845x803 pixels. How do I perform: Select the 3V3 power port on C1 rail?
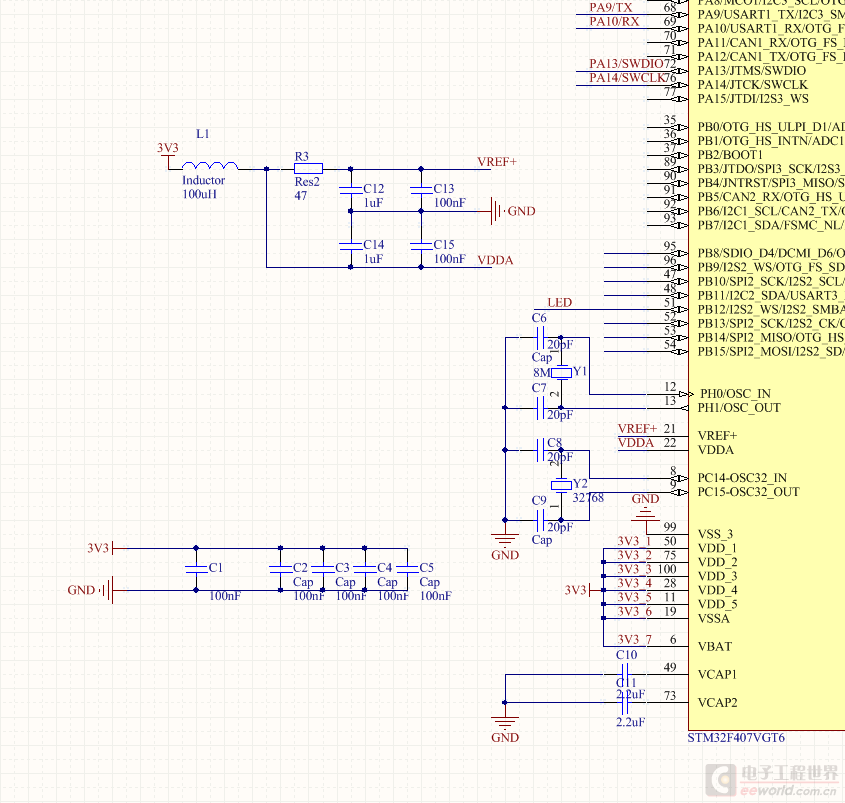107,548
